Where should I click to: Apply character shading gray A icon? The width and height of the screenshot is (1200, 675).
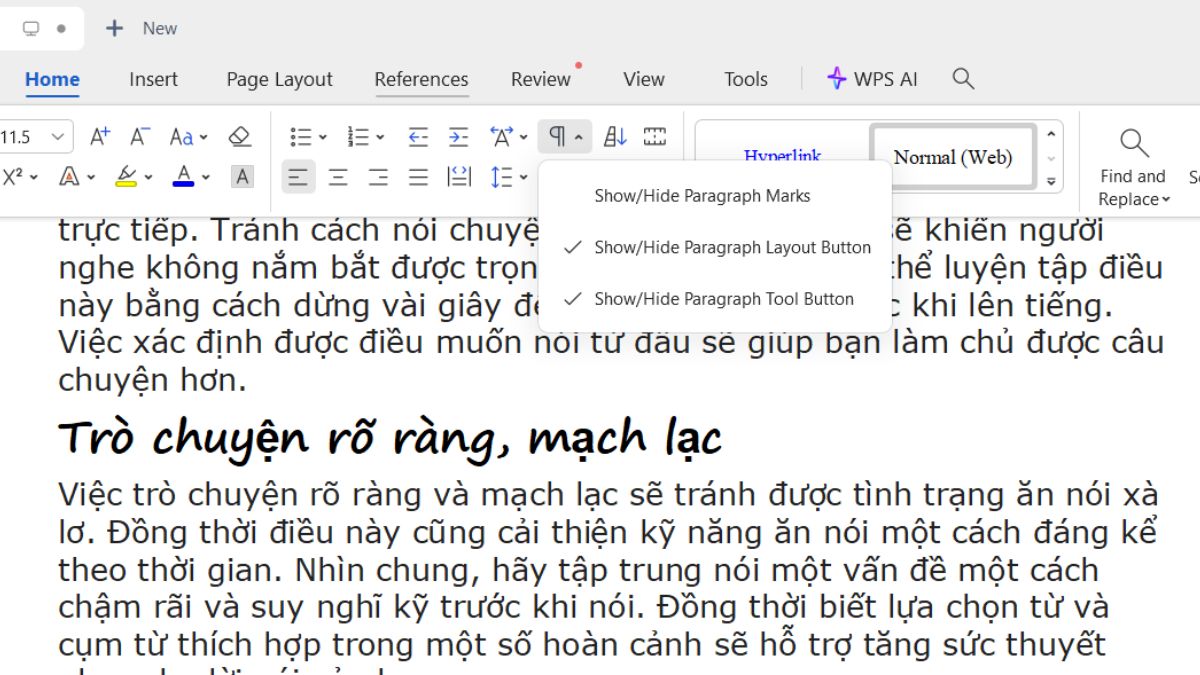242,177
